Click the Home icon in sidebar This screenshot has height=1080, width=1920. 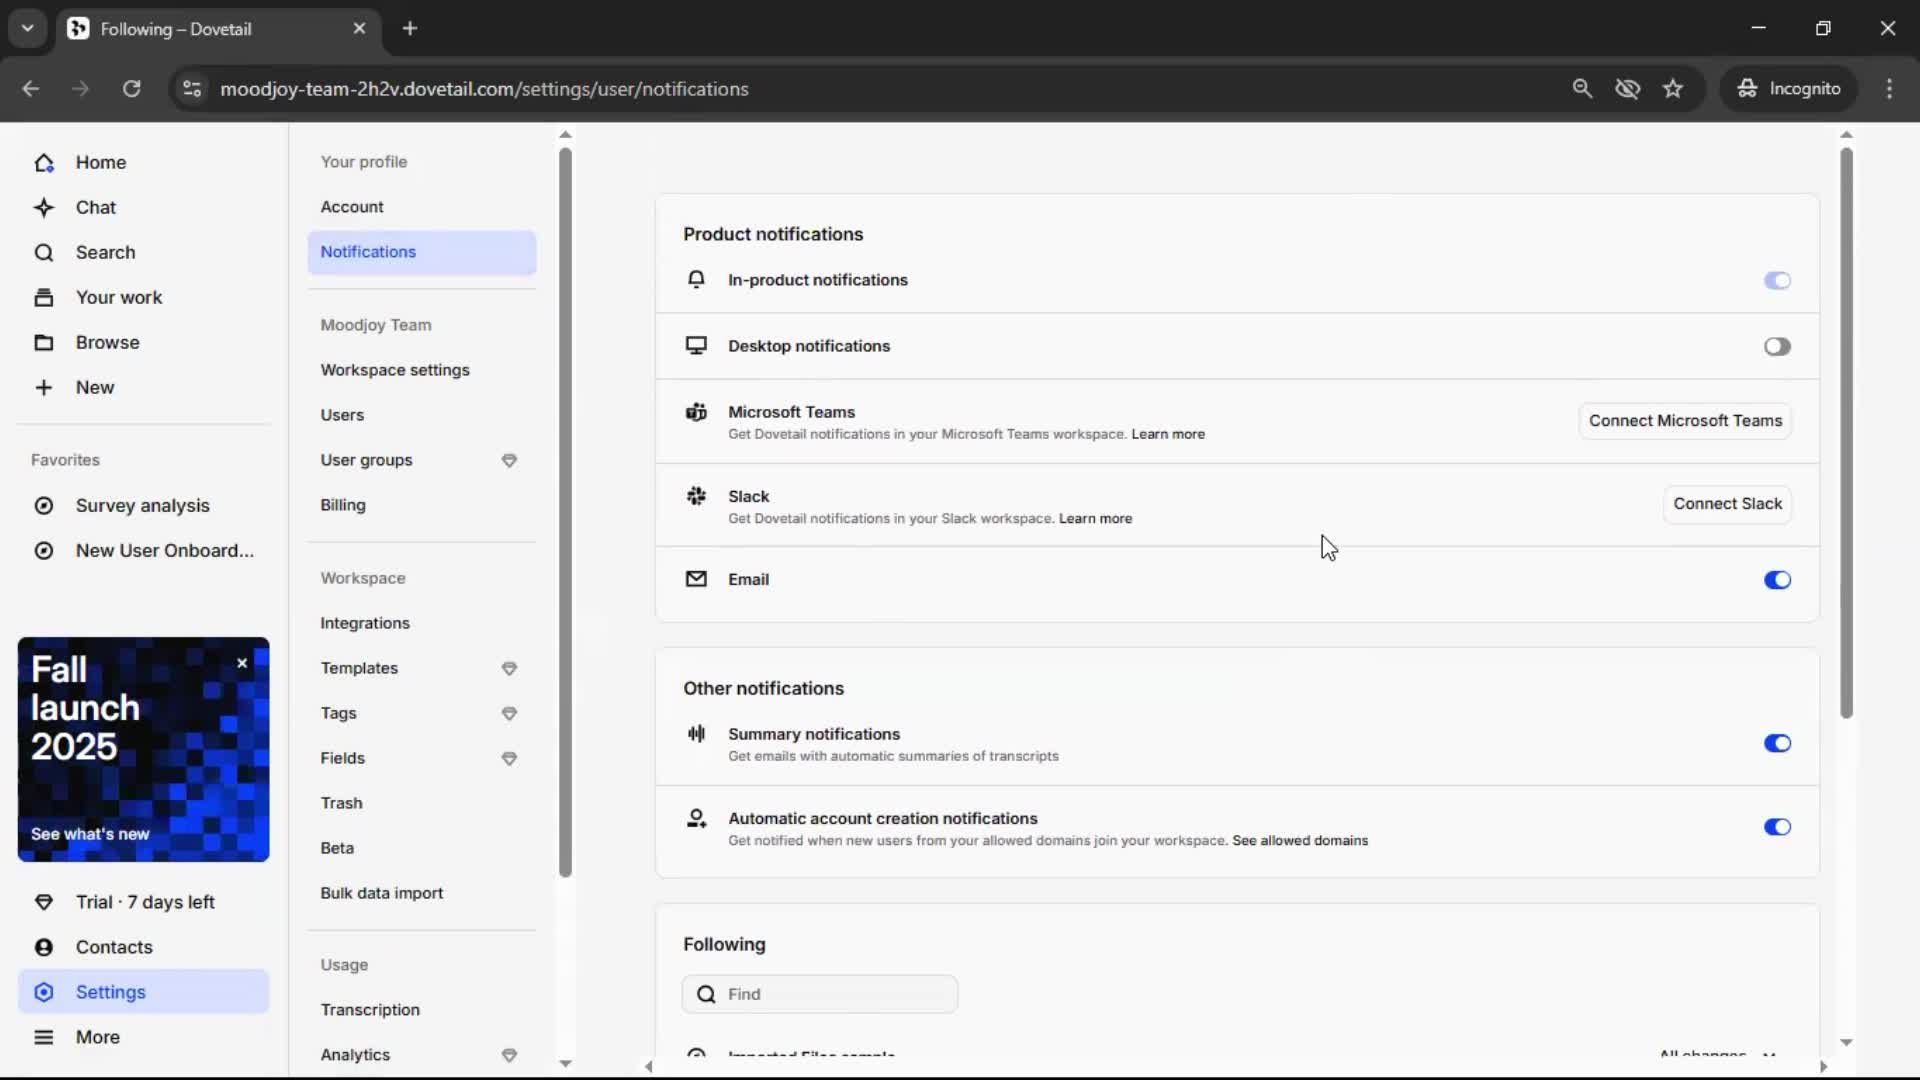point(44,163)
